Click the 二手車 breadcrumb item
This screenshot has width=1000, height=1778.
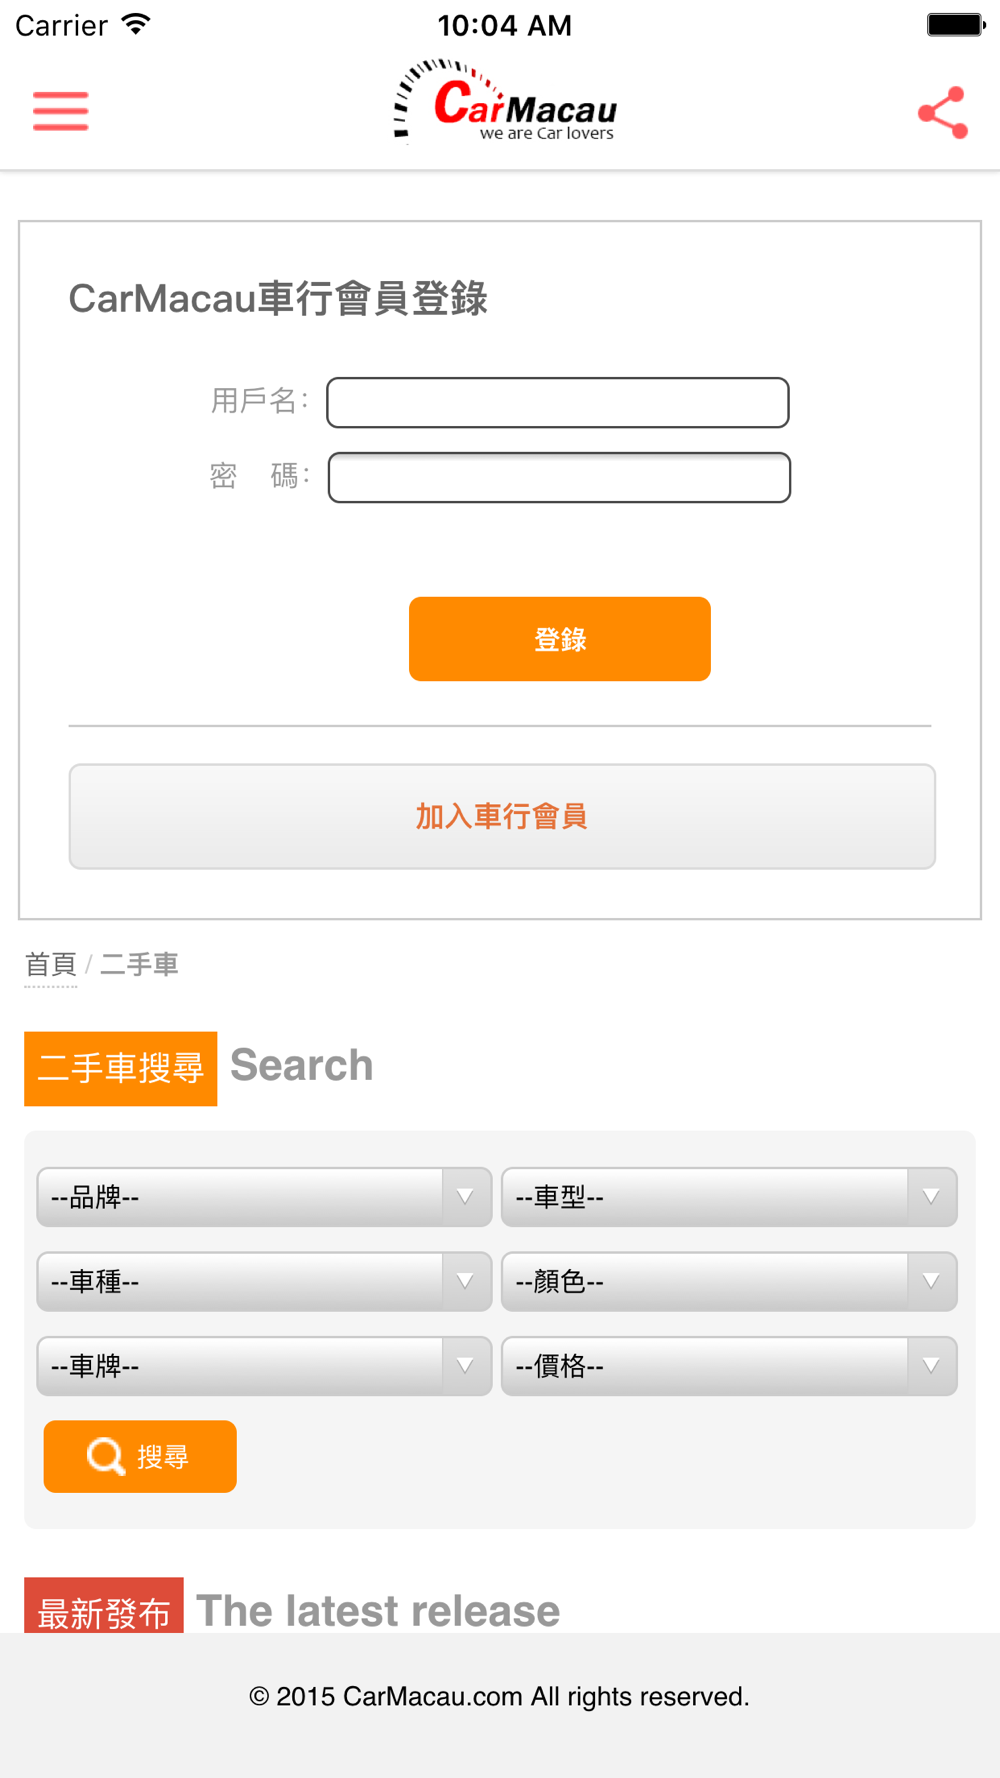coord(139,965)
